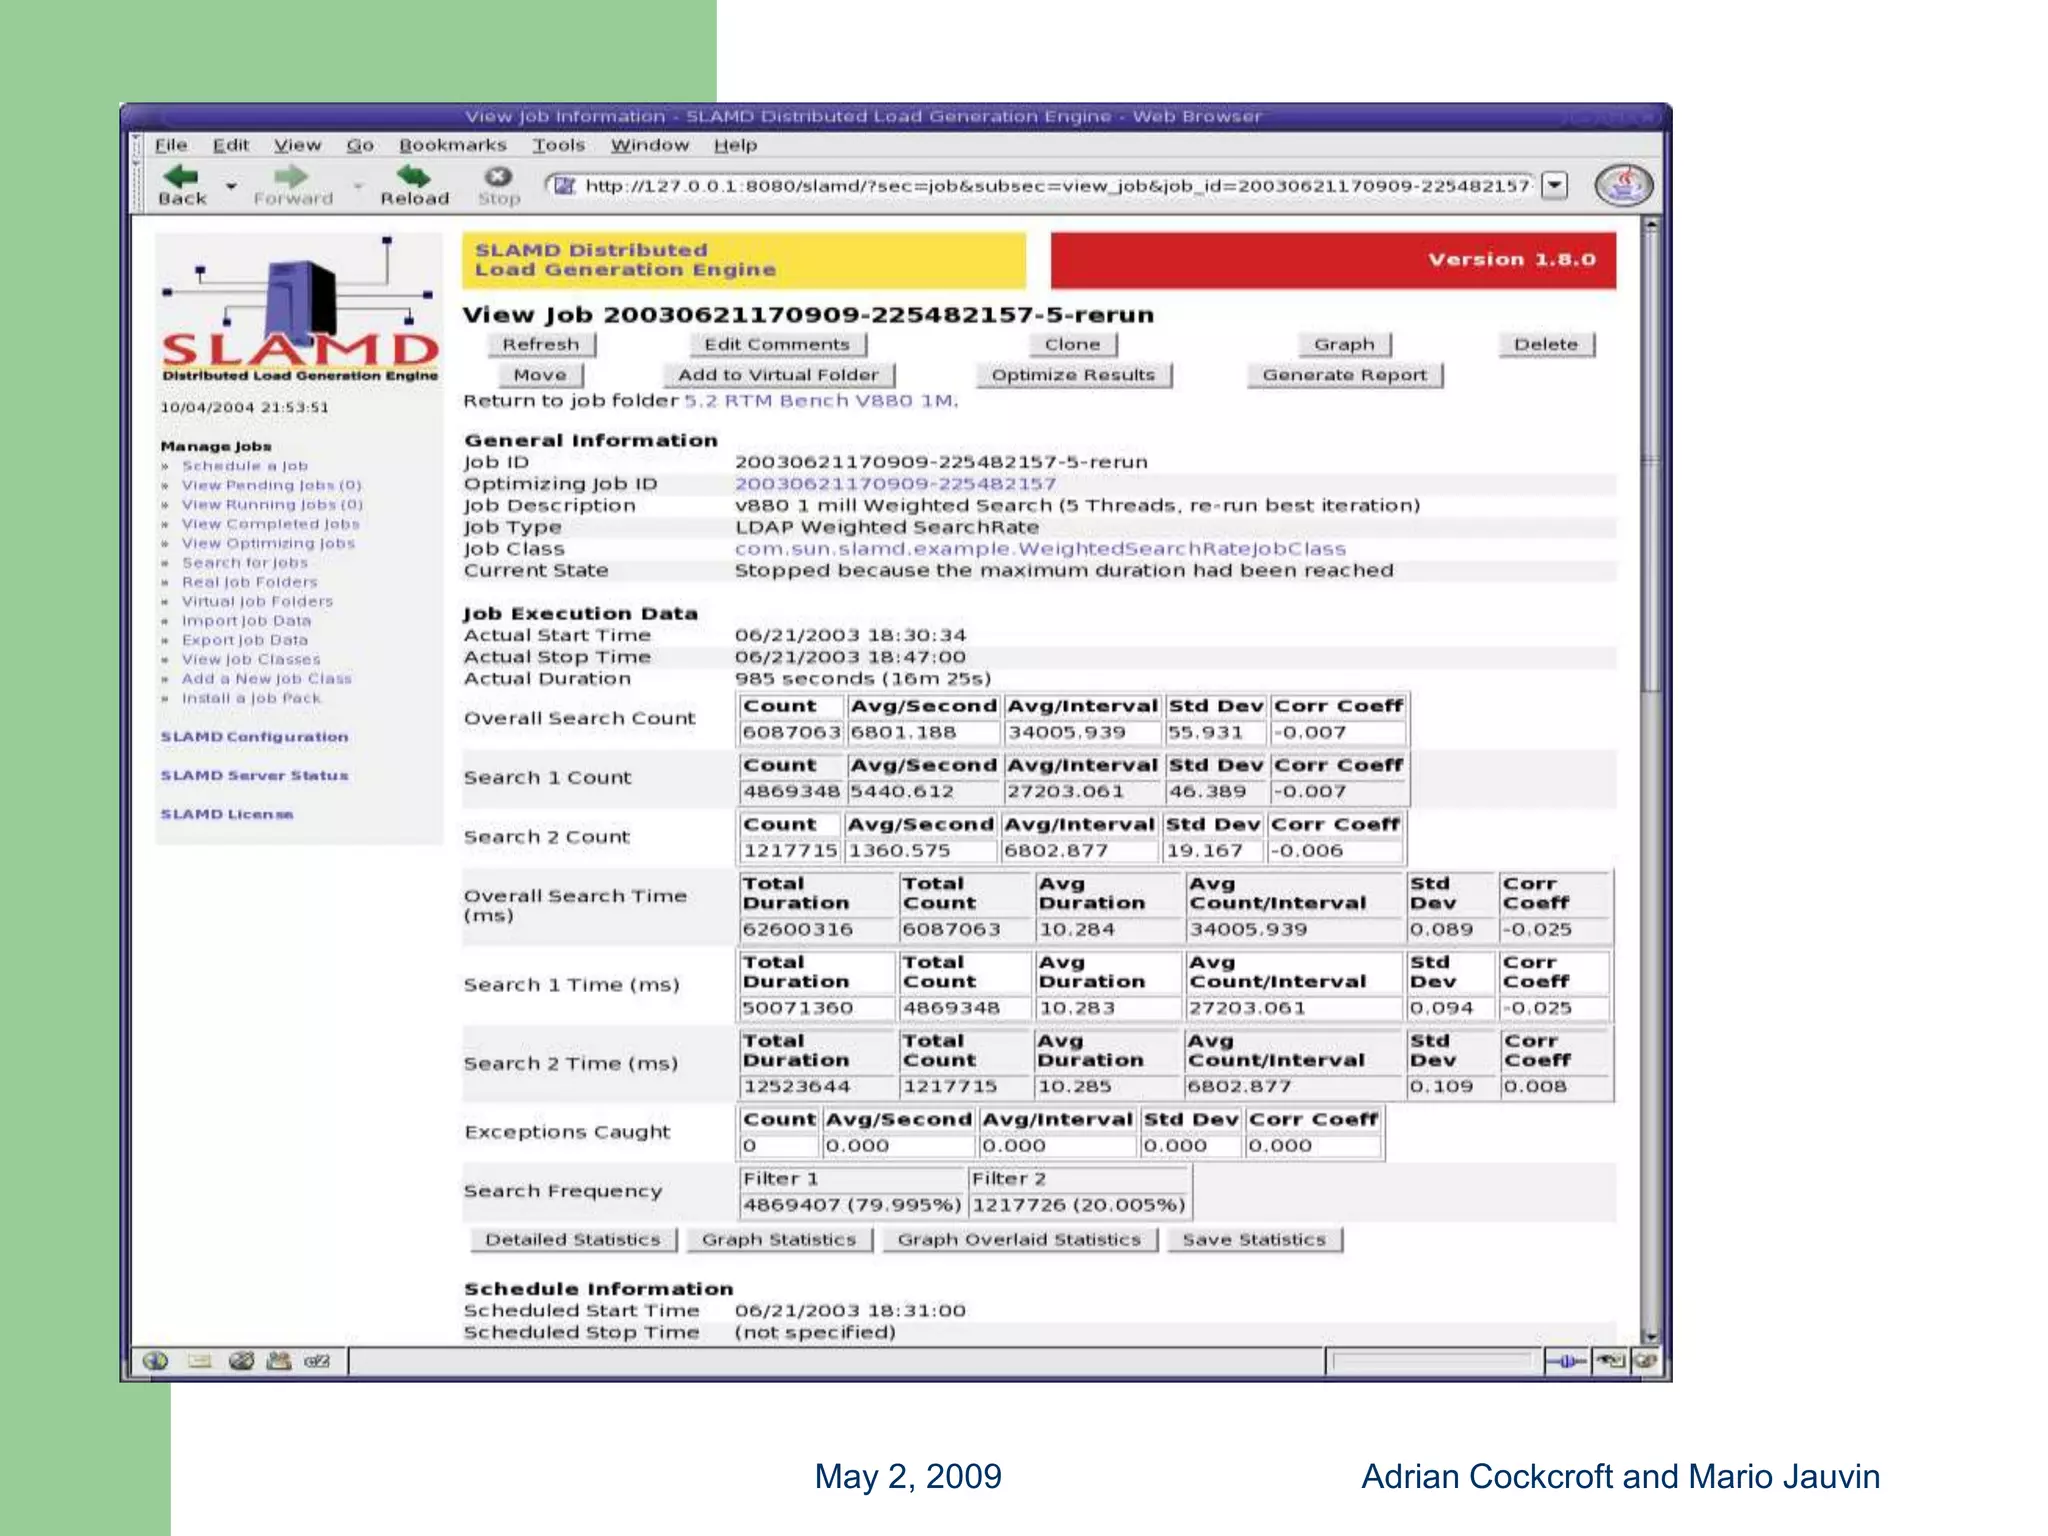Open the Tools menu
This screenshot has height=1536, width=2048.
click(x=558, y=145)
